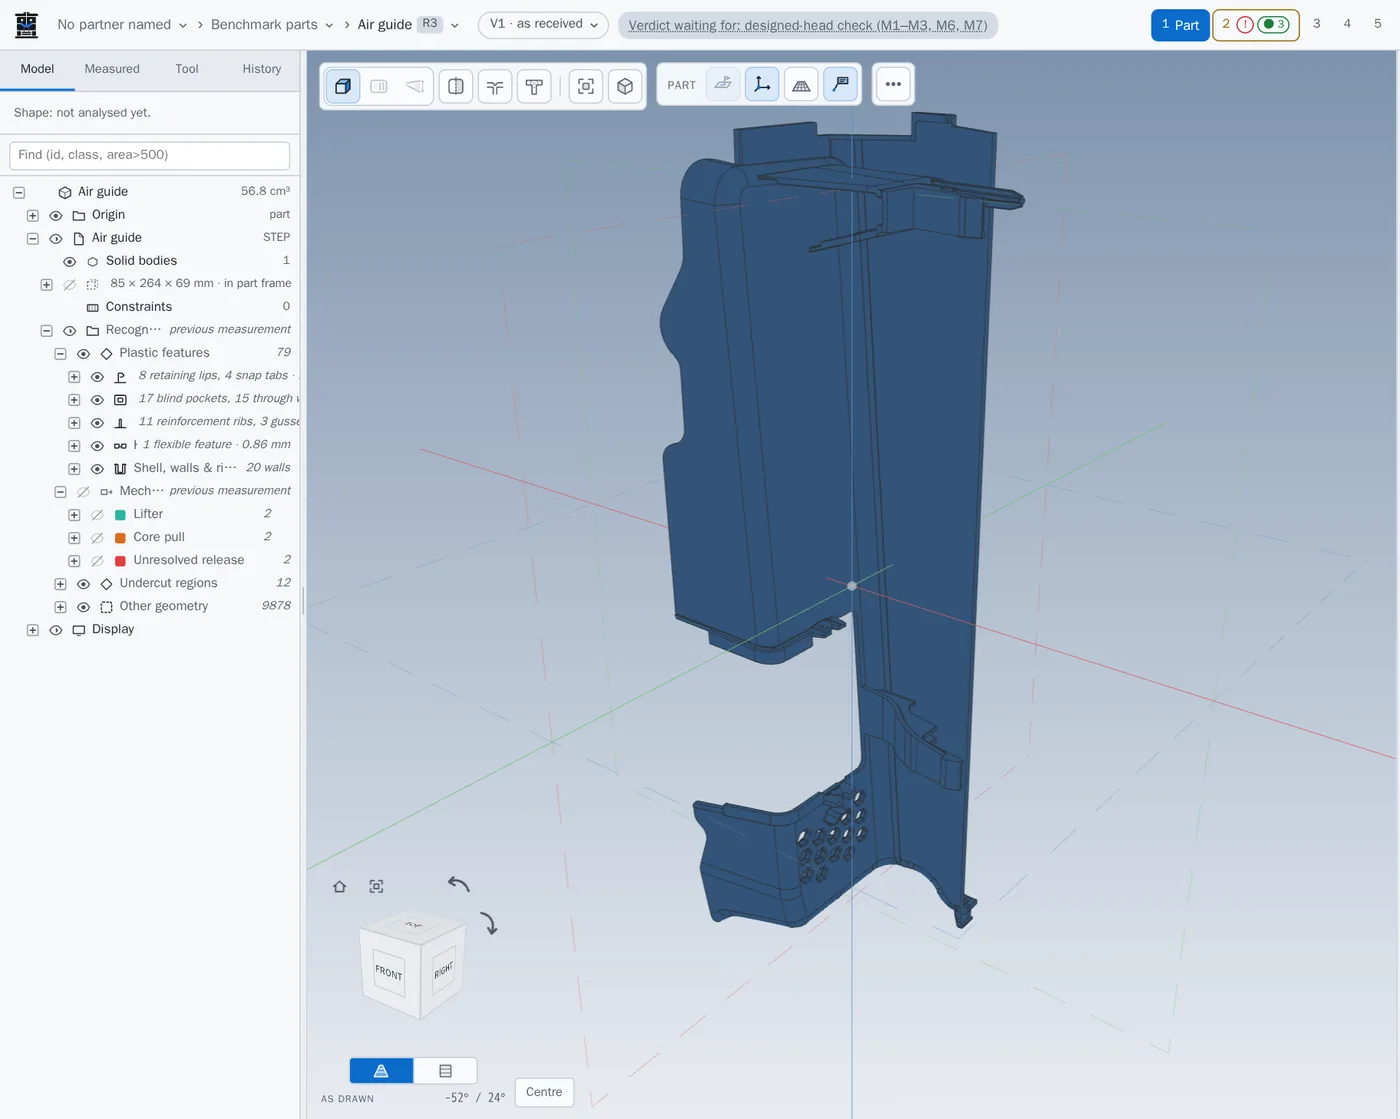Image resolution: width=1400 pixels, height=1119 pixels.
Task: Expand the Unresolved release node
Action: 74,561
